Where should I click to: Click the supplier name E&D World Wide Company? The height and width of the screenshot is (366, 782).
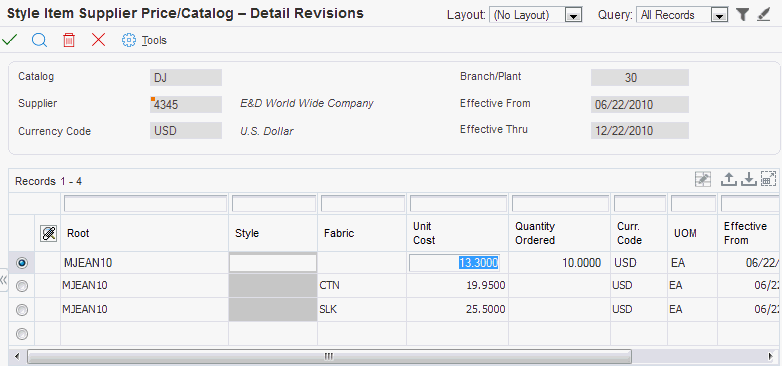point(307,104)
